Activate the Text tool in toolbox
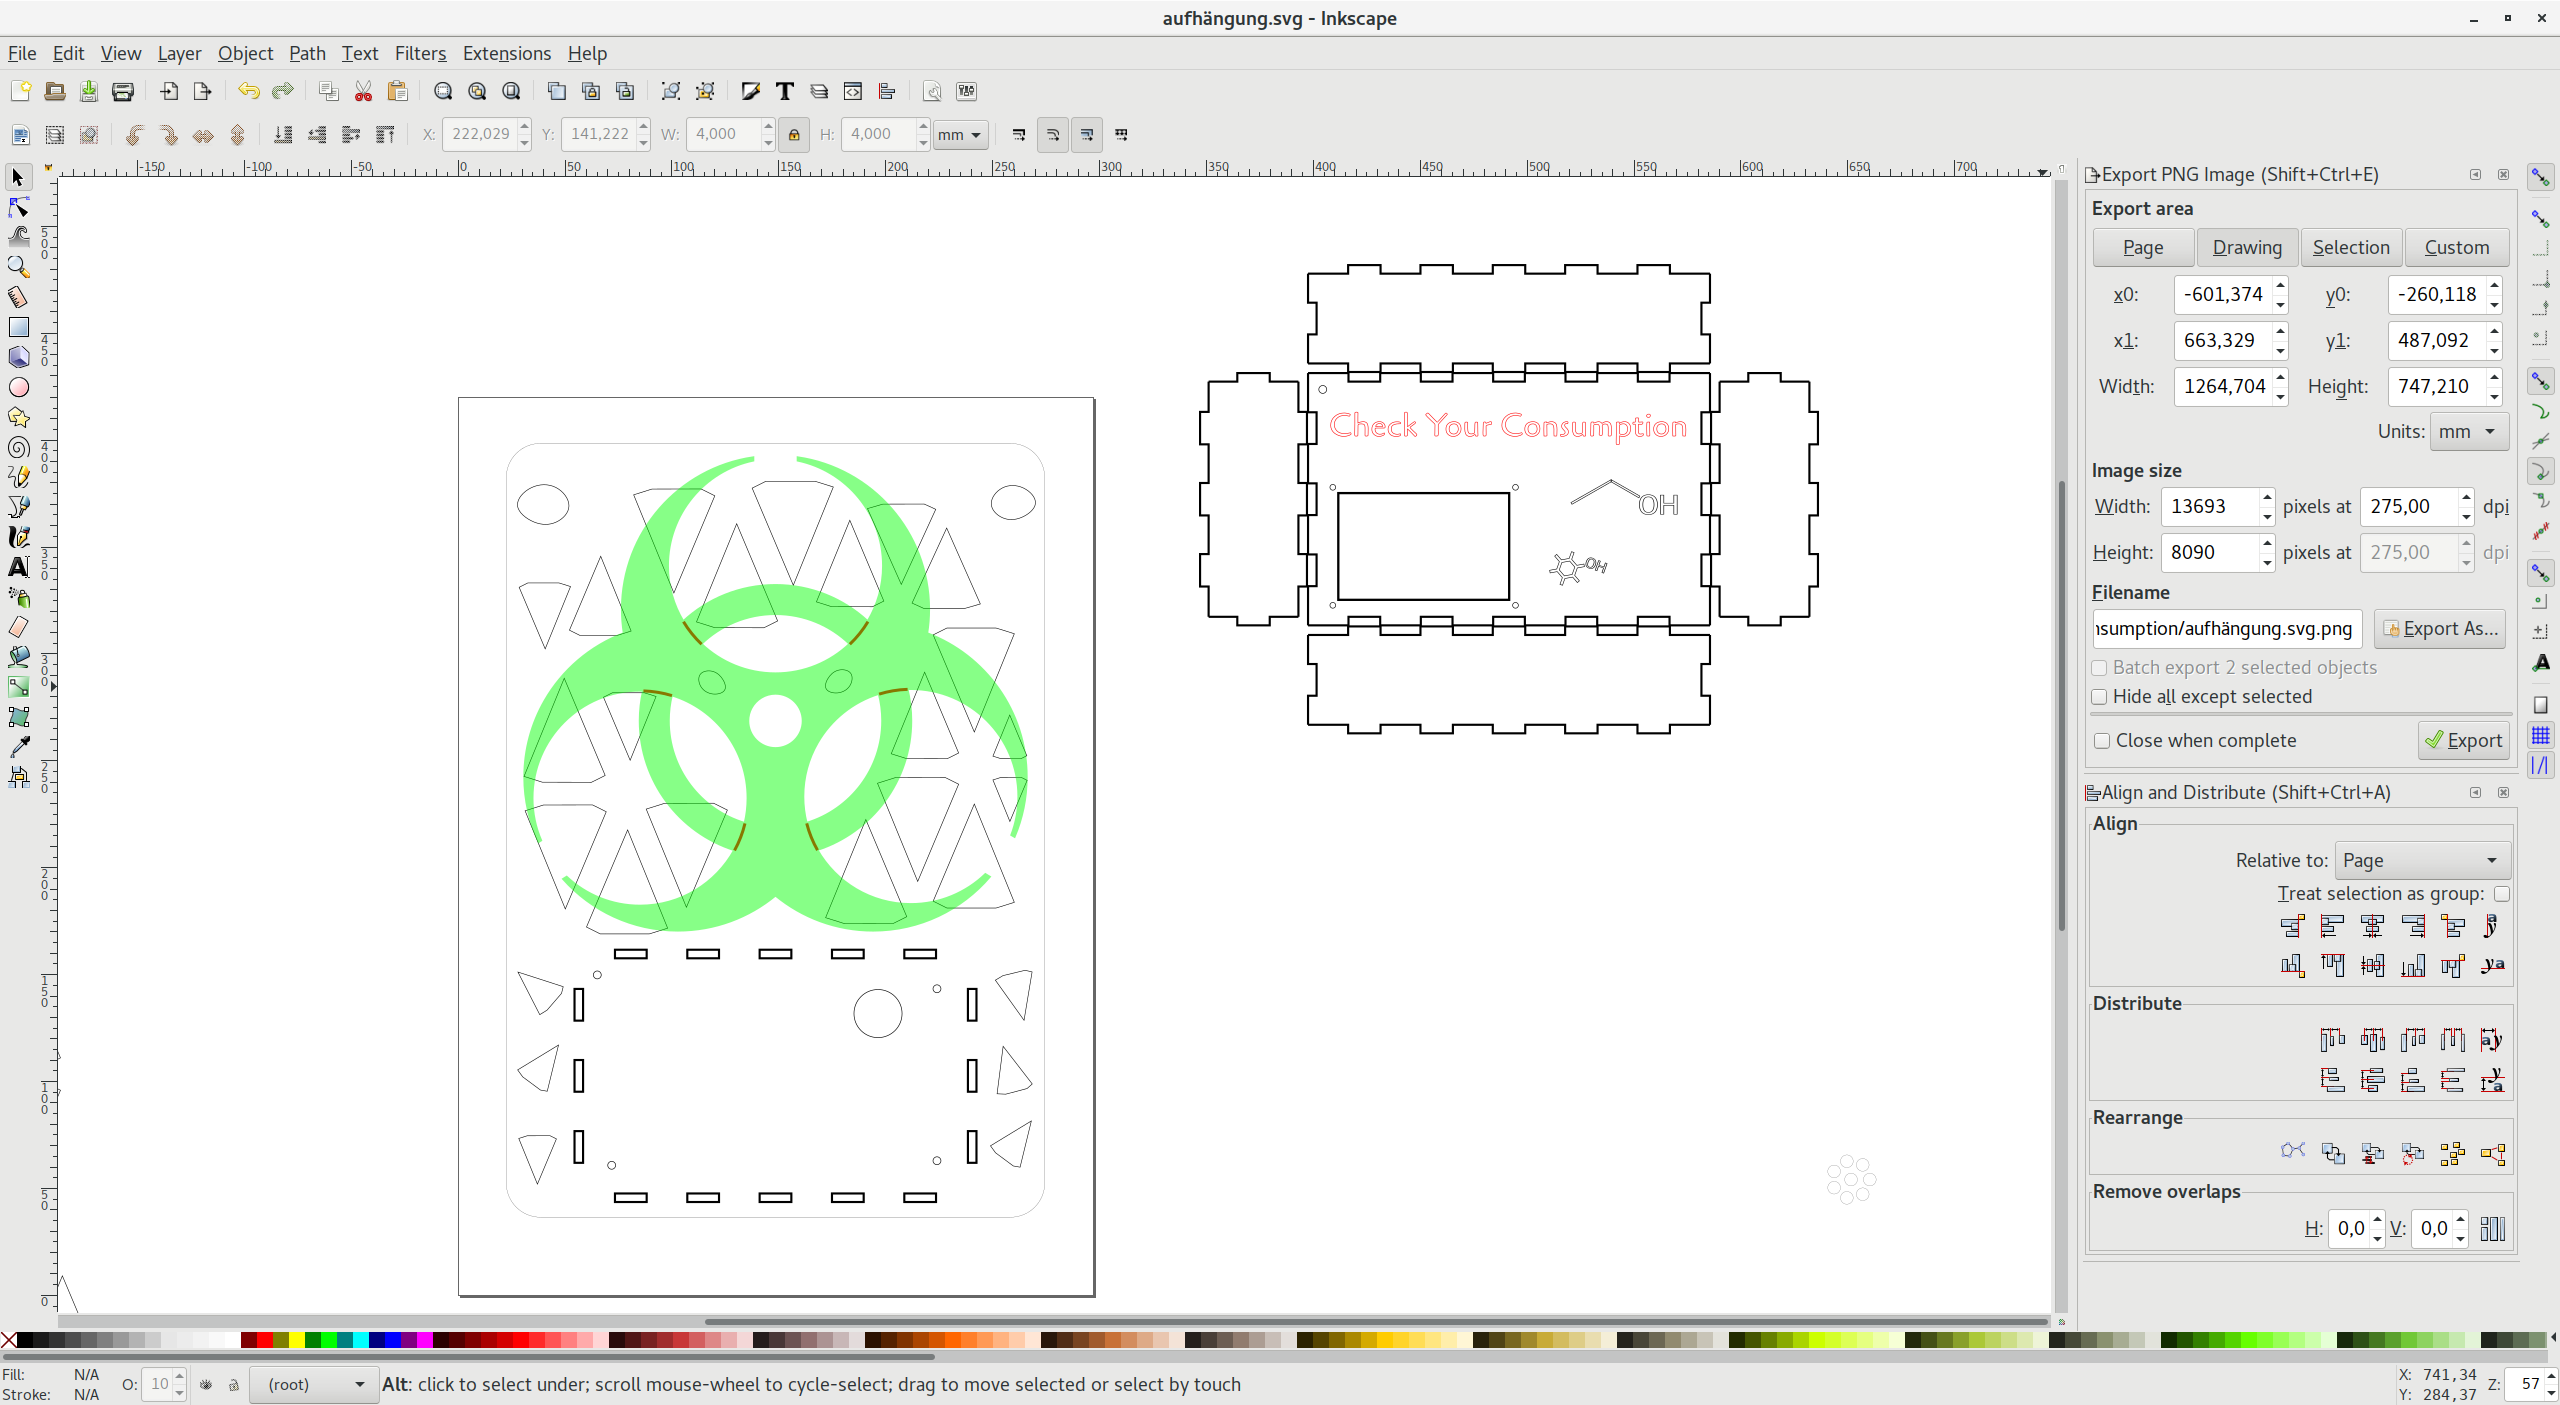This screenshot has height=1405, width=2560. 18,567
